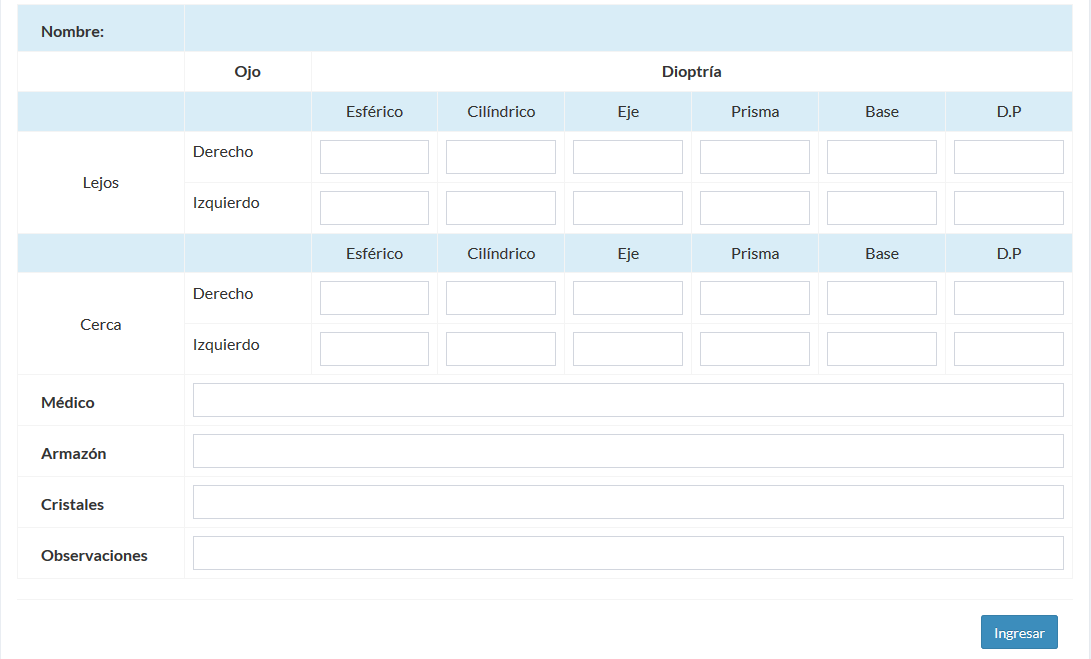Image resolution: width=1091 pixels, height=659 pixels.
Task: Focus Lejos Derecho Eje input field
Action: [x=628, y=157]
